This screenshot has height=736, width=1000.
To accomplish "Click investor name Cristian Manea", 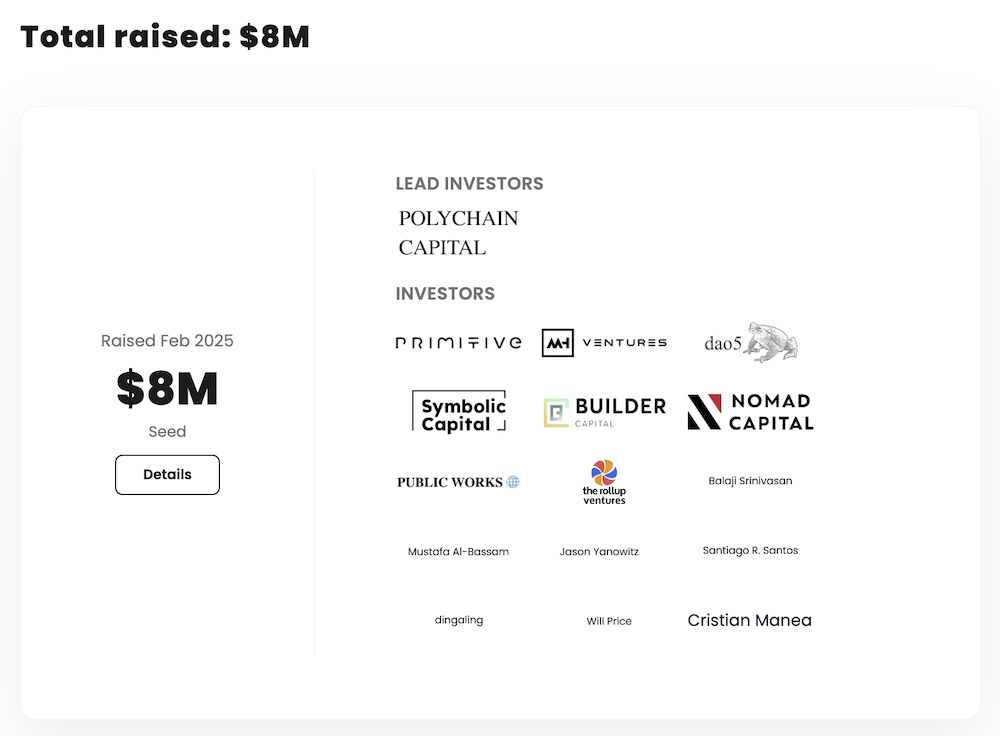I will 750,620.
